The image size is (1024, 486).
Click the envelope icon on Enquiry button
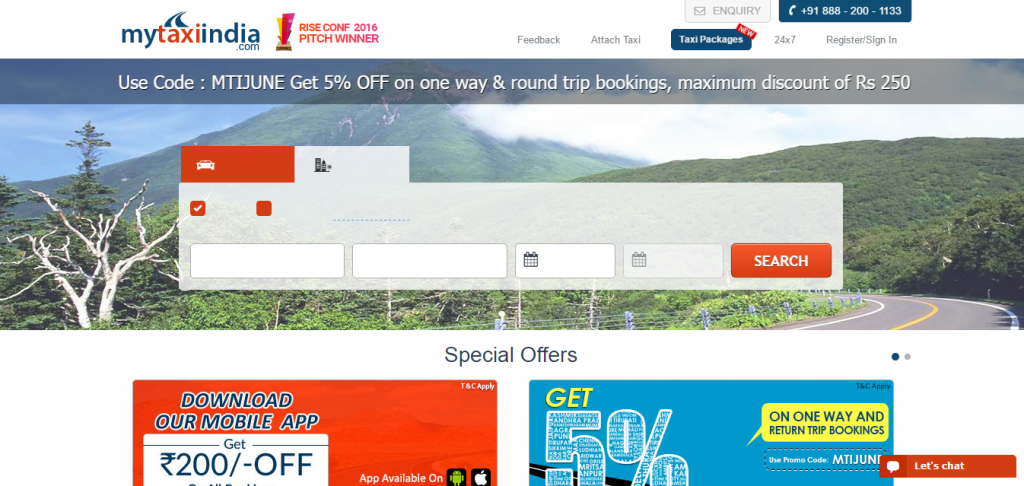[699, 11]
